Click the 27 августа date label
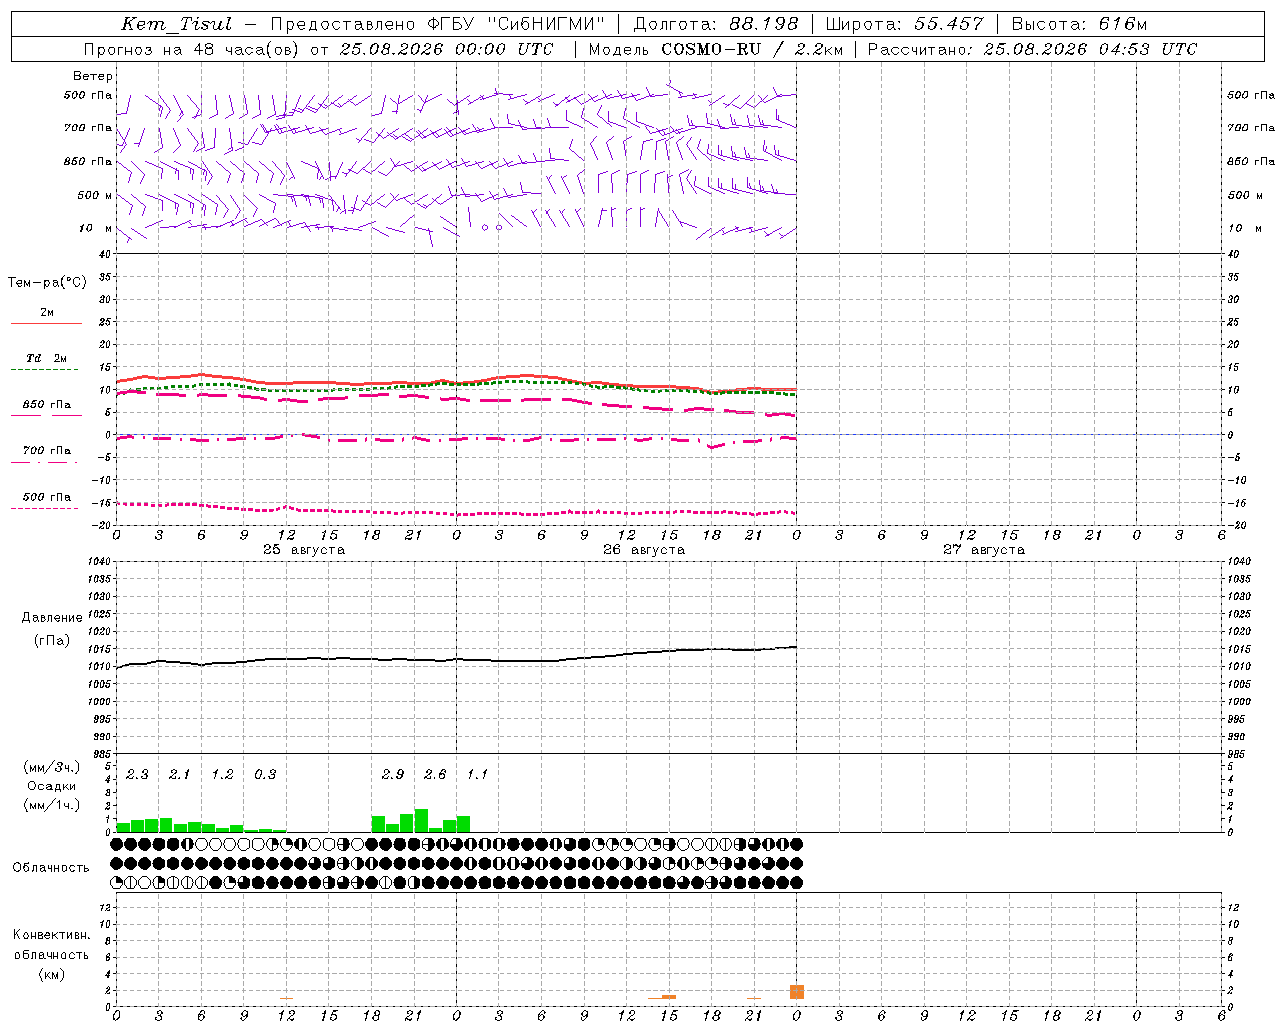Image resolution: width=1280 pixels, height=1024 pixels. coord(984,550)
